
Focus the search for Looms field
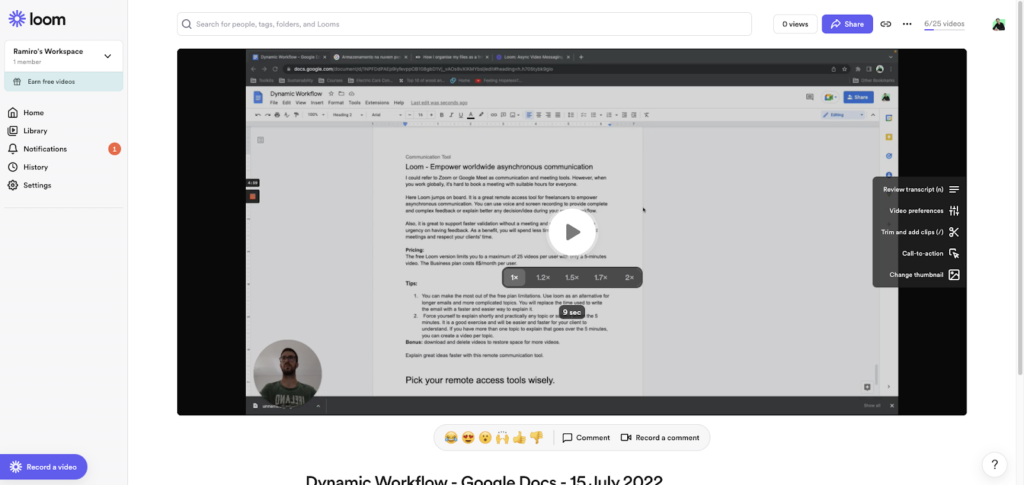coord(464,24)
